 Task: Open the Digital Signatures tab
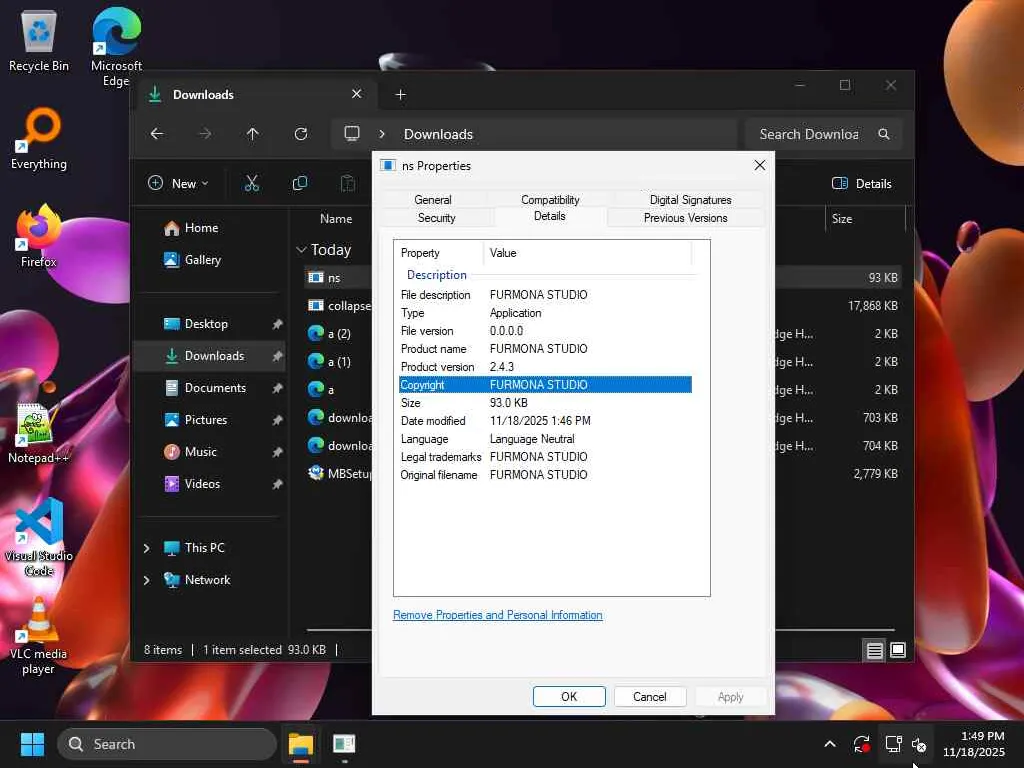coord(690,200)
